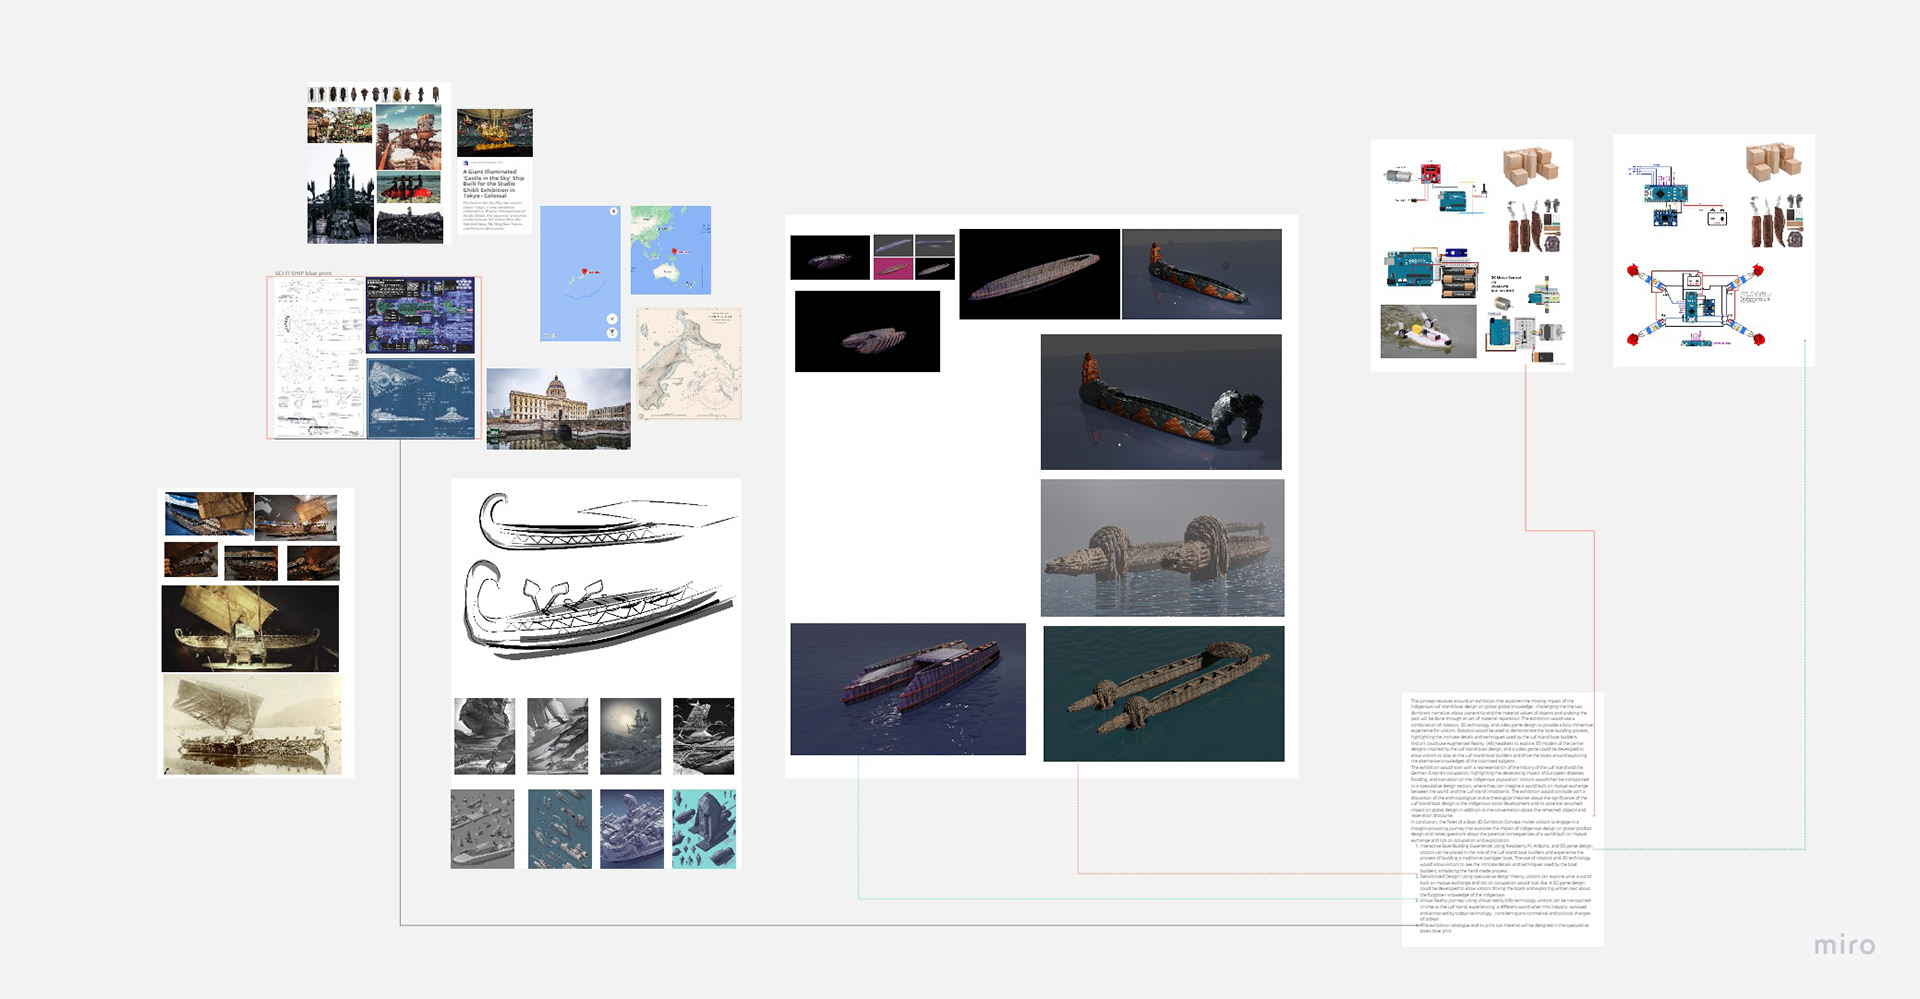Image resolution: width=1920 pixels, height=999 pixels.
Task: Click the red pin on the Asia-Australia map
Action: (674, 251)
